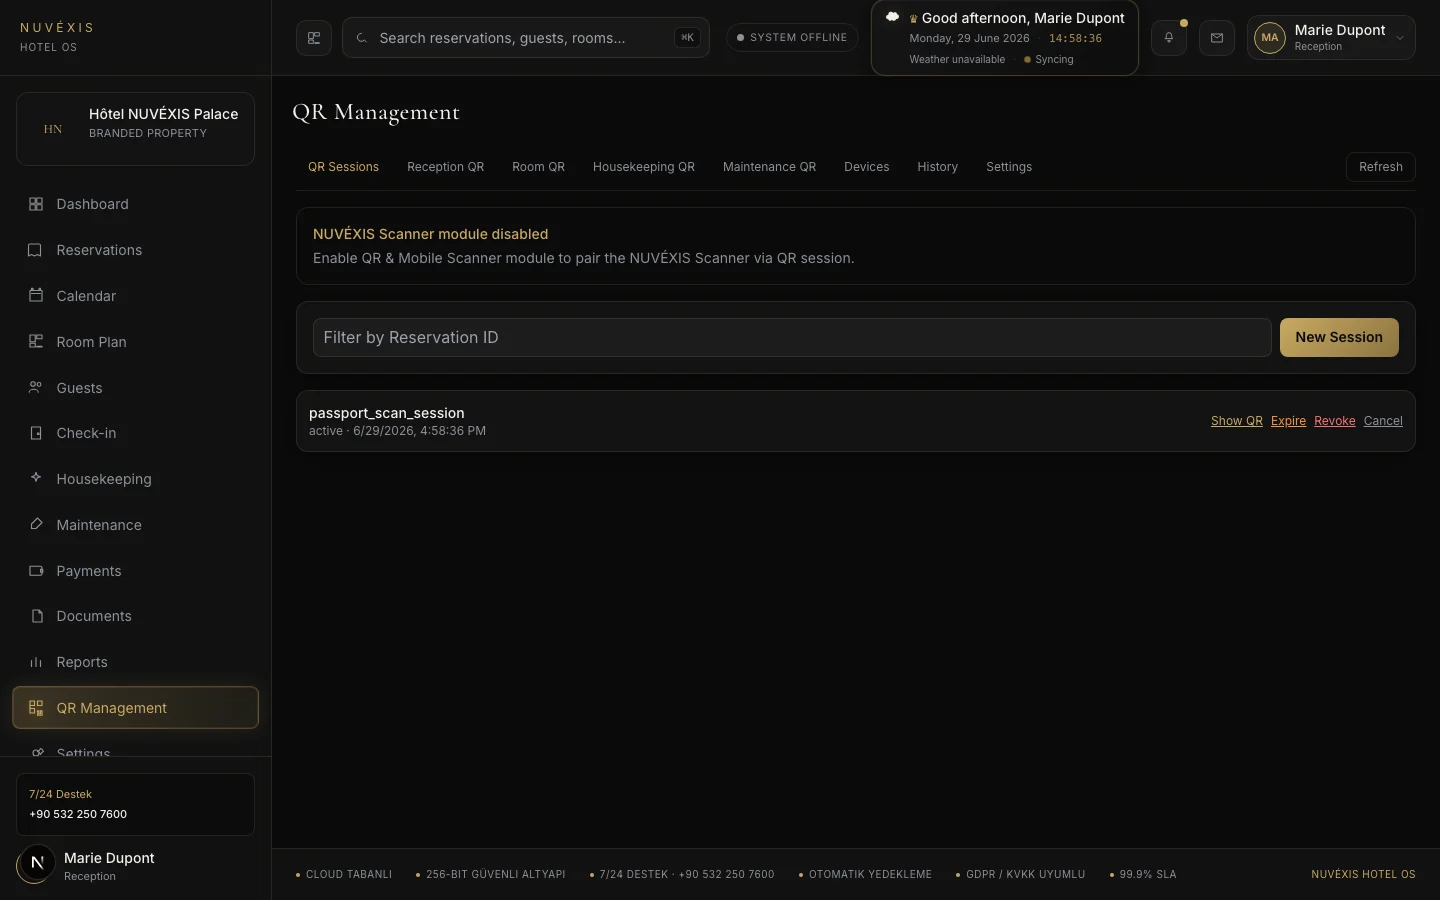1440x900 pixels.
Task: Open the History tab
Action: click(x=937, y=167)
